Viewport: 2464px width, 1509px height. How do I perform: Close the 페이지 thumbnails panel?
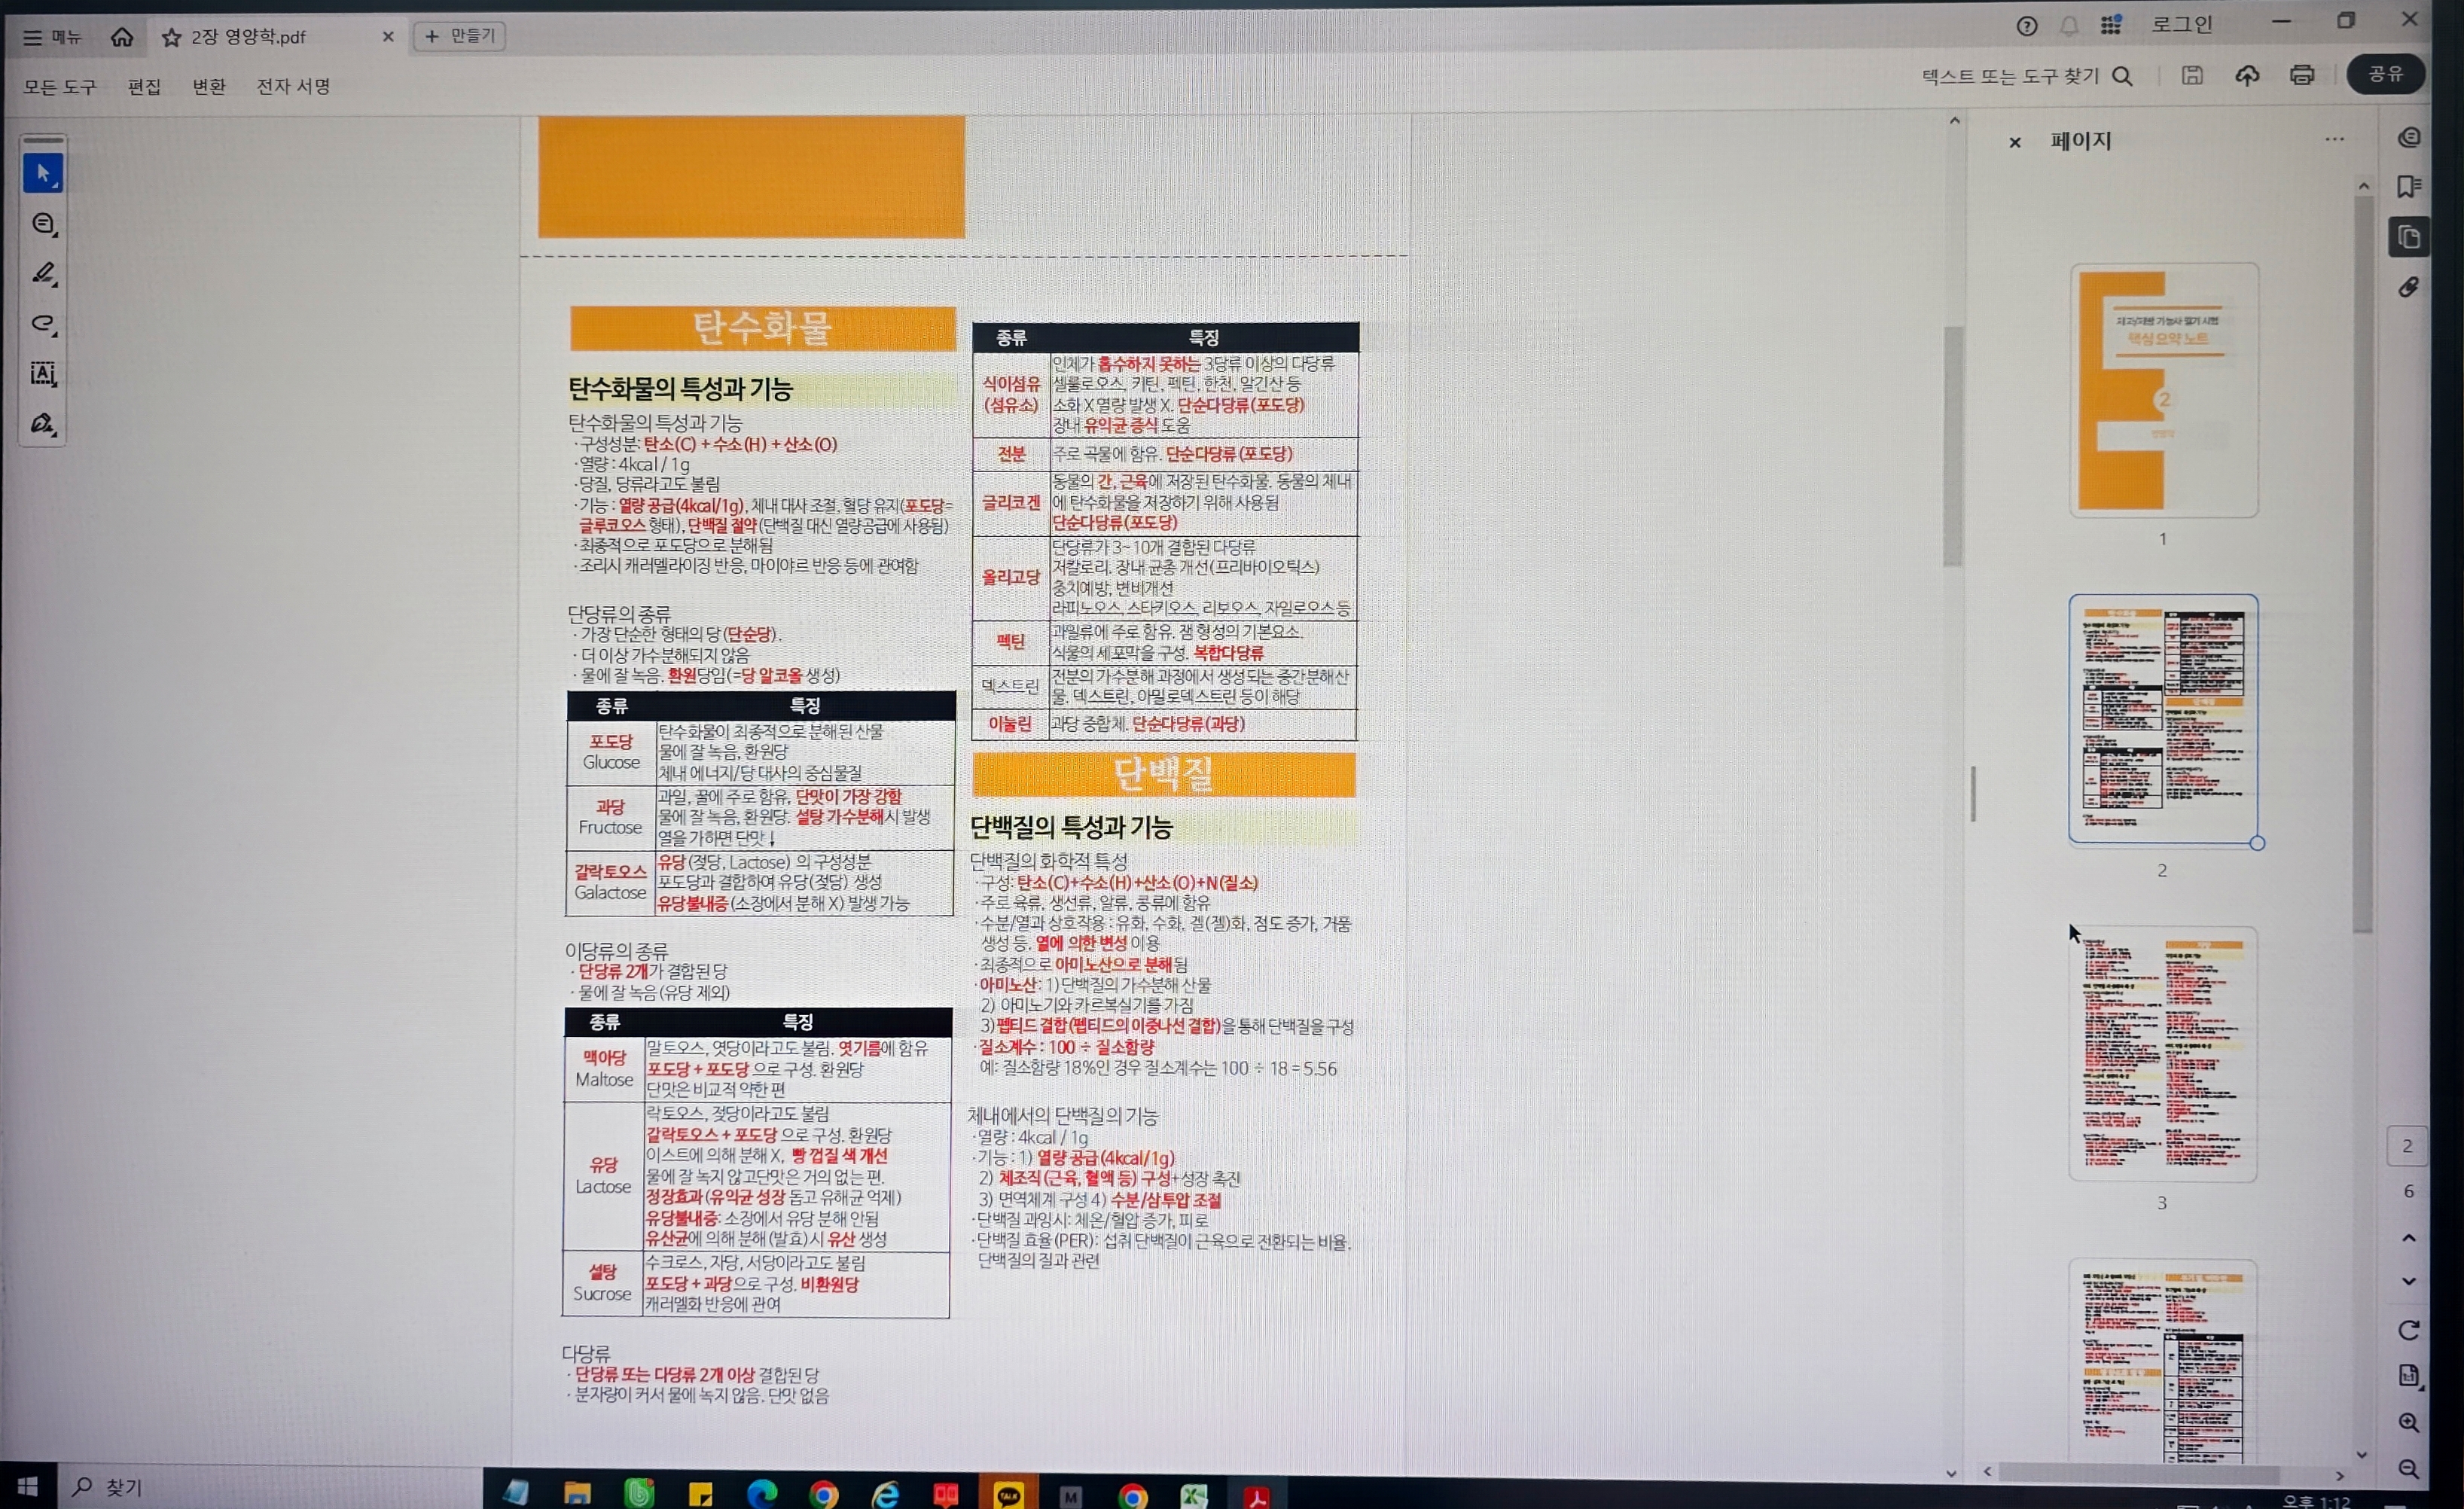[2015, 142]
